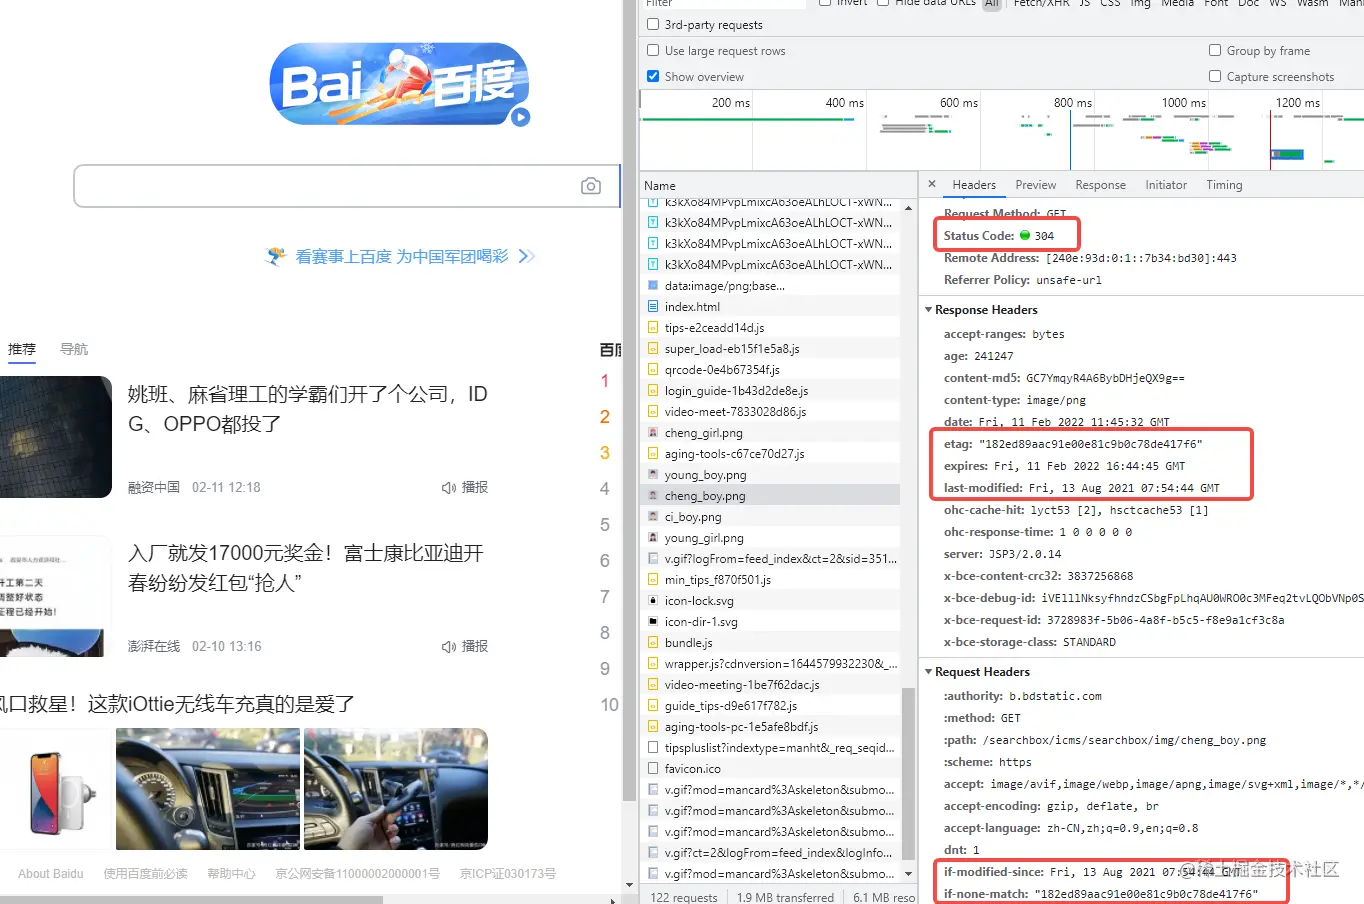Select the video-meet-7833028d86.js request
Image resolution: width=1364 pixels, height=904 pixels.
point(770,412)
